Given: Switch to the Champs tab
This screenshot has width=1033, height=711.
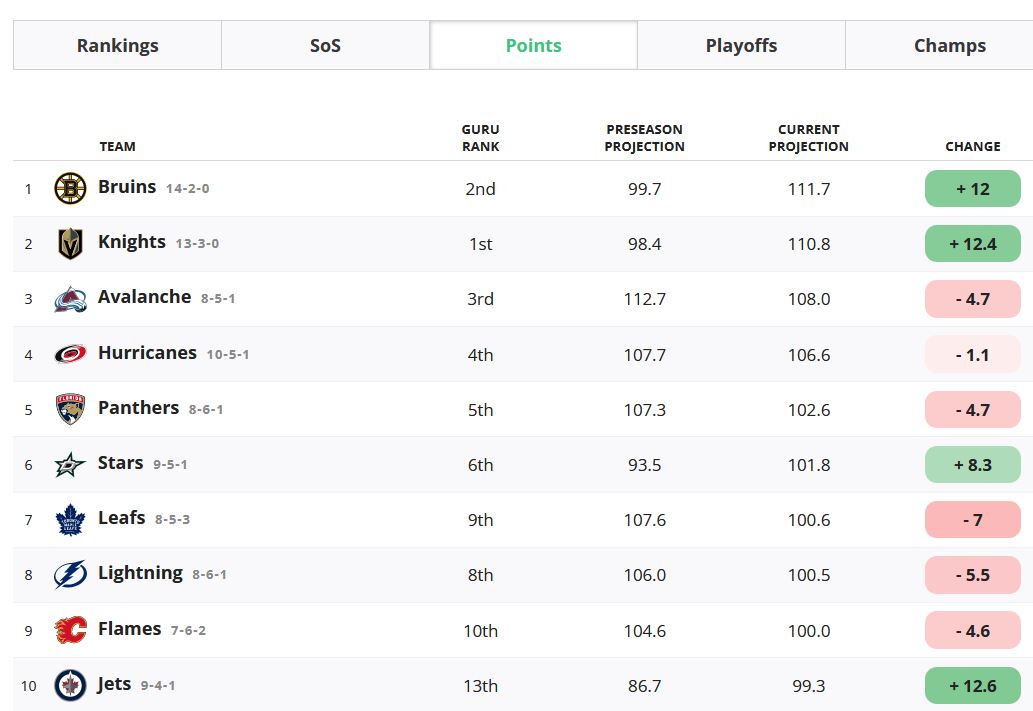Looking at the screenshot, I should pyautogui.click(x=949, y=45).
